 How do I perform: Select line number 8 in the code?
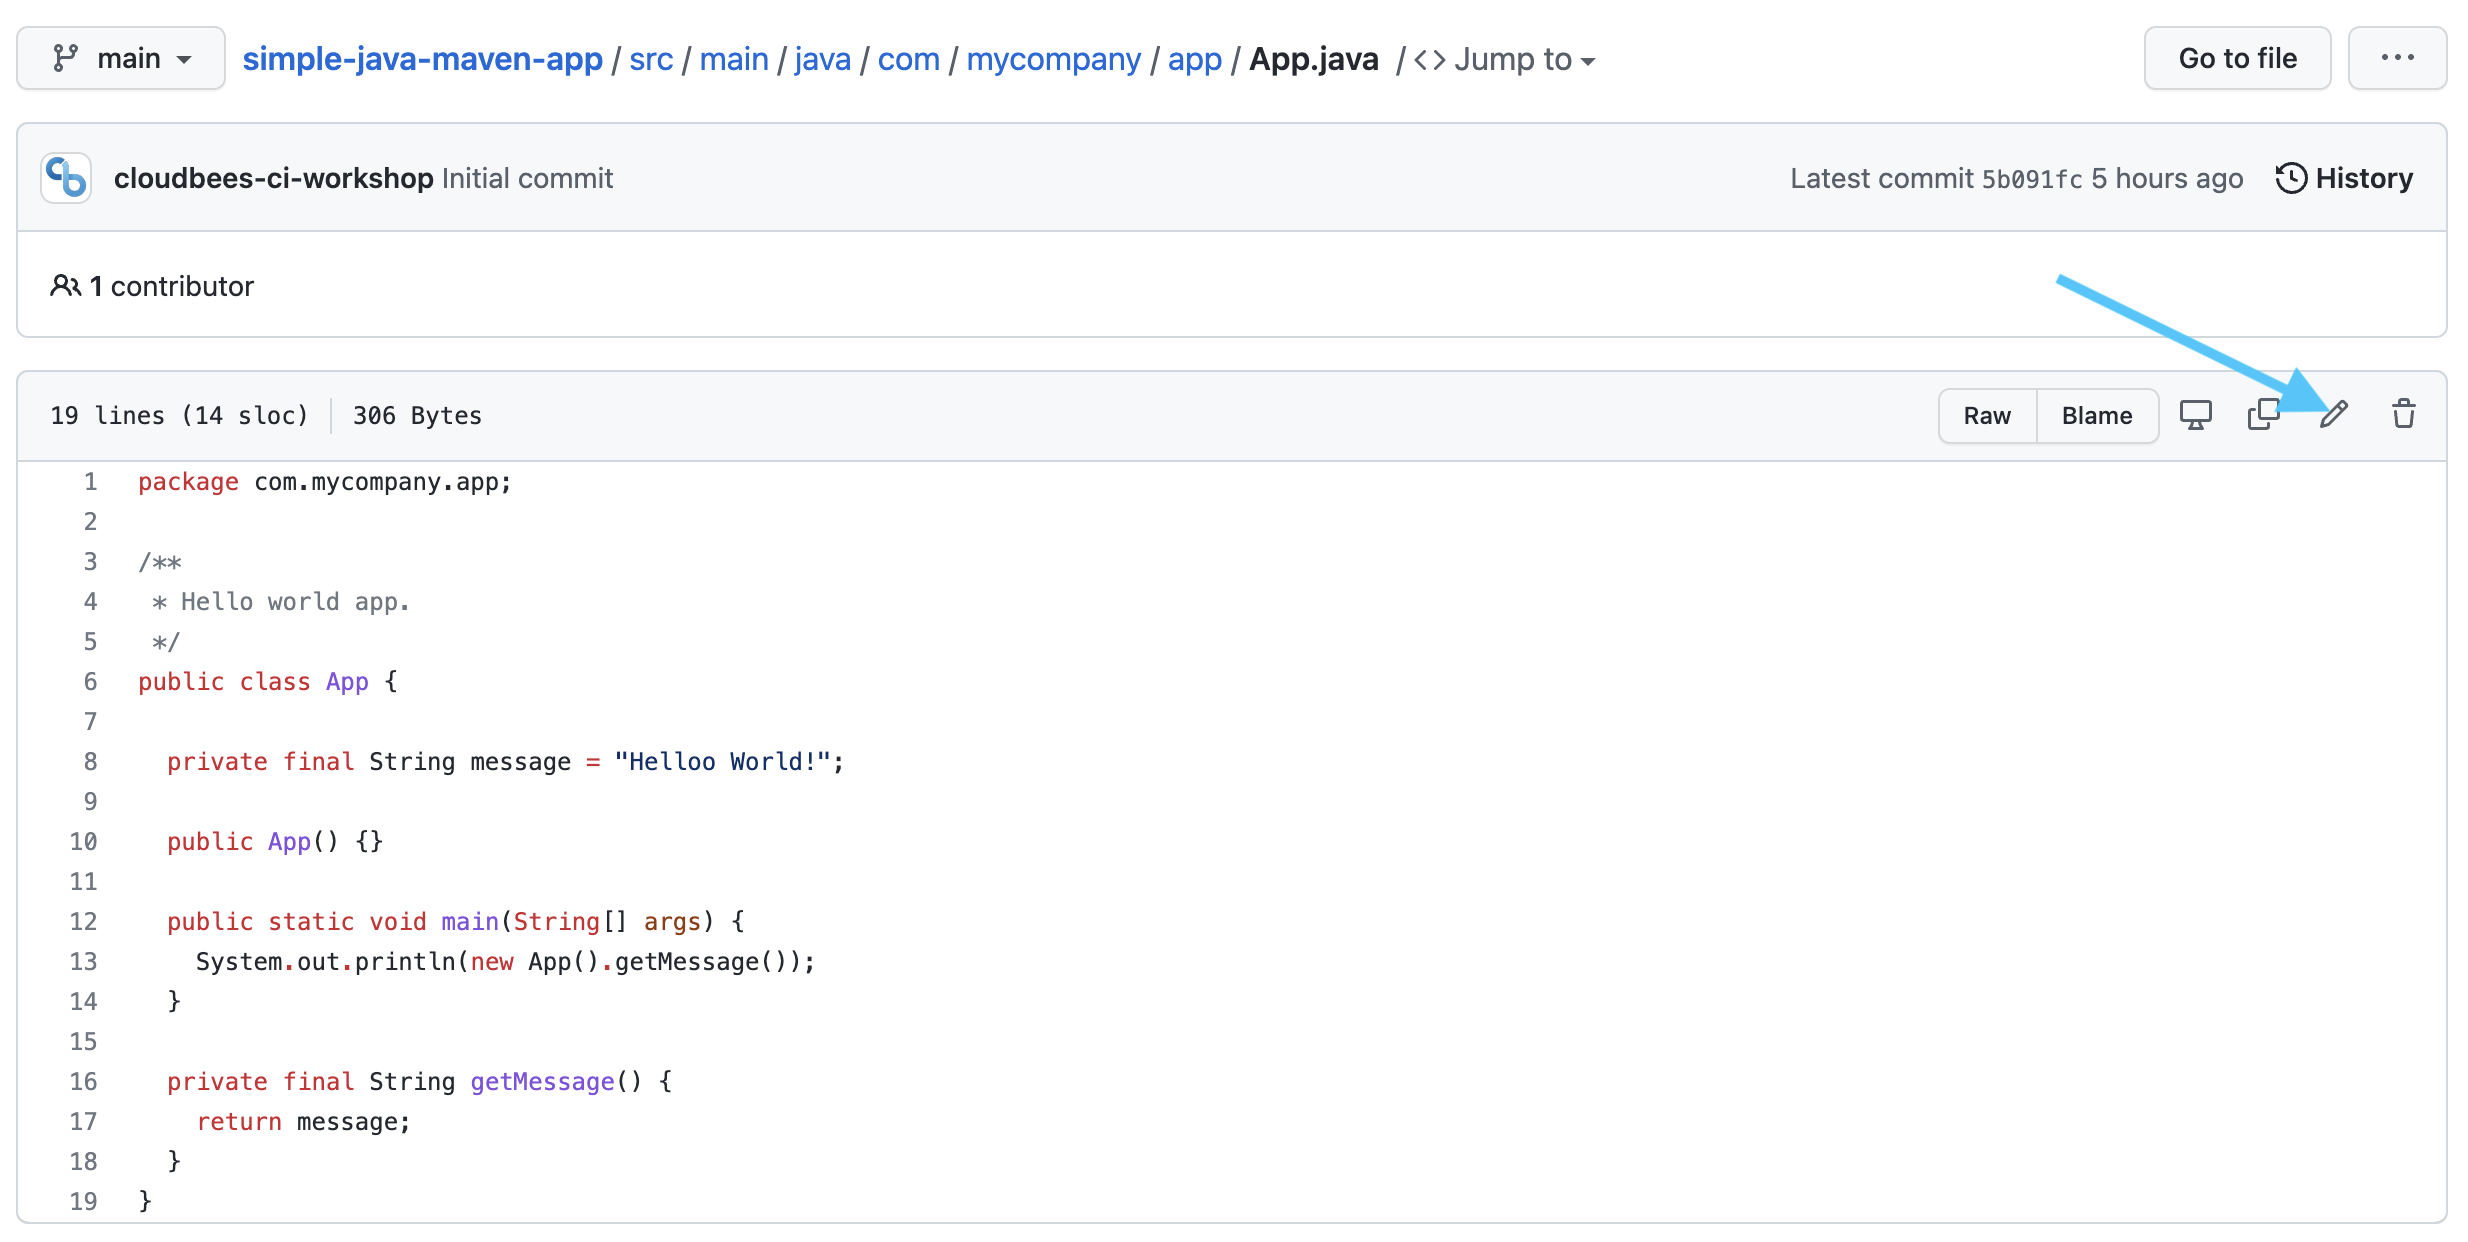tap(90, 761)
